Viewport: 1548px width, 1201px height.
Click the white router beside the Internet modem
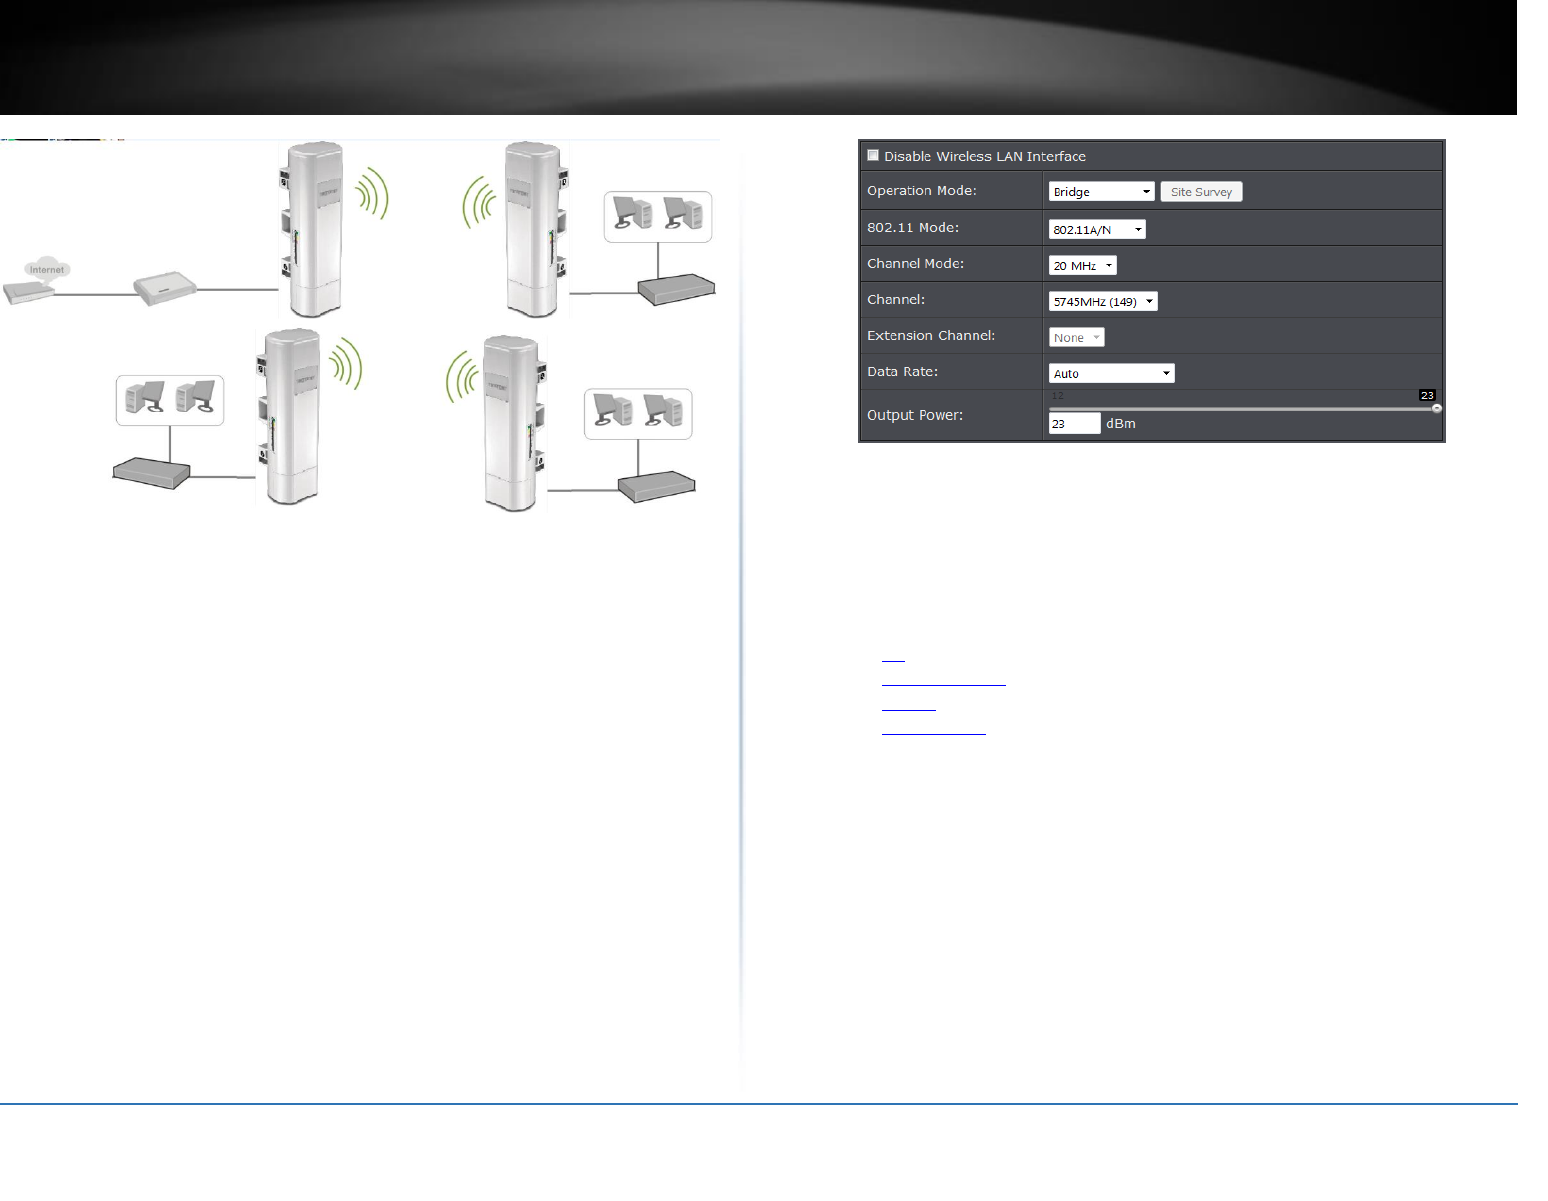(166, 288)
